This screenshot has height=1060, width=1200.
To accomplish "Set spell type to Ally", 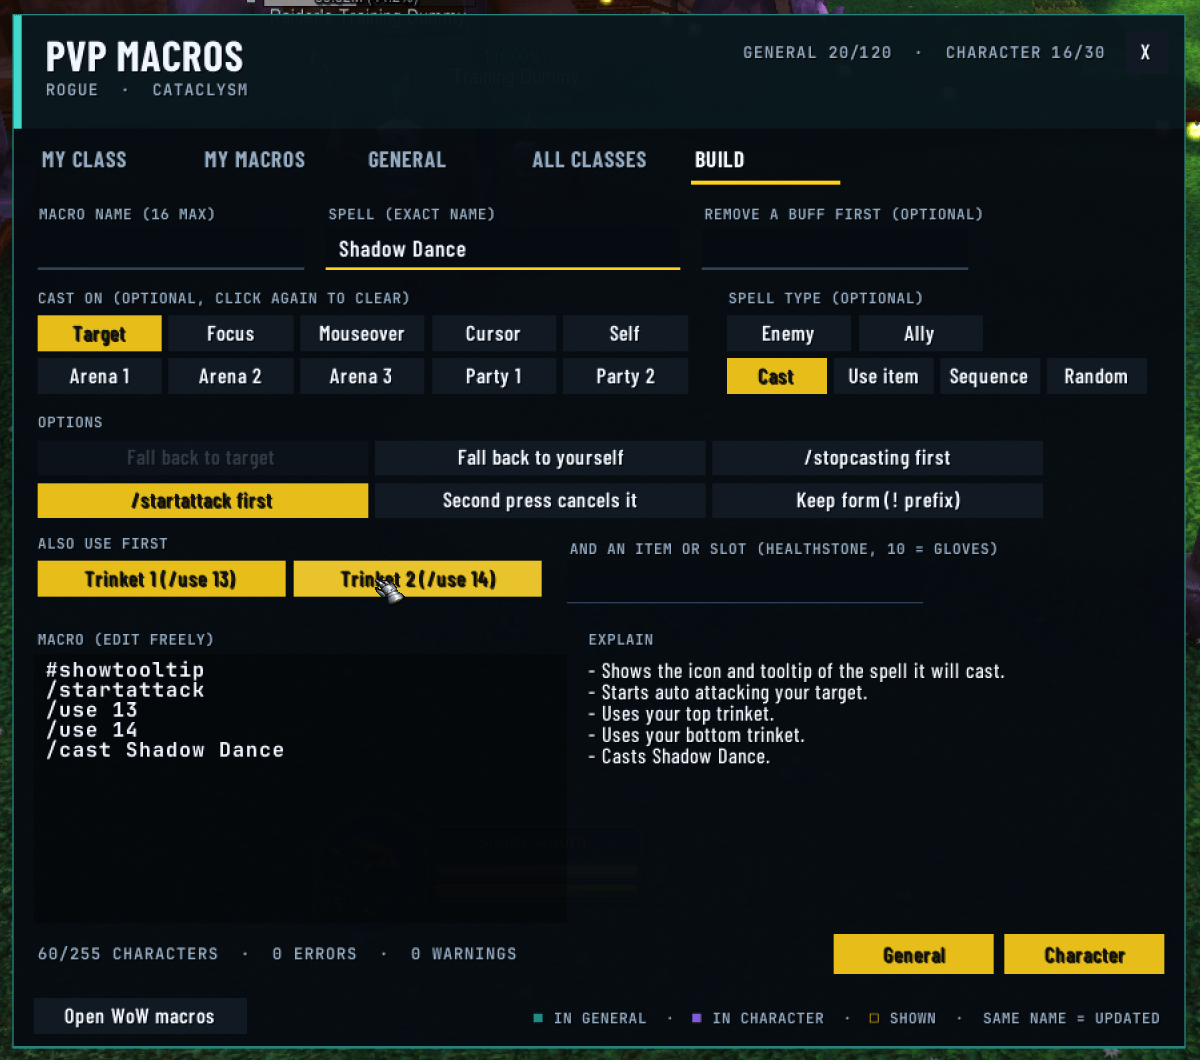I will (x=919, y=334).
